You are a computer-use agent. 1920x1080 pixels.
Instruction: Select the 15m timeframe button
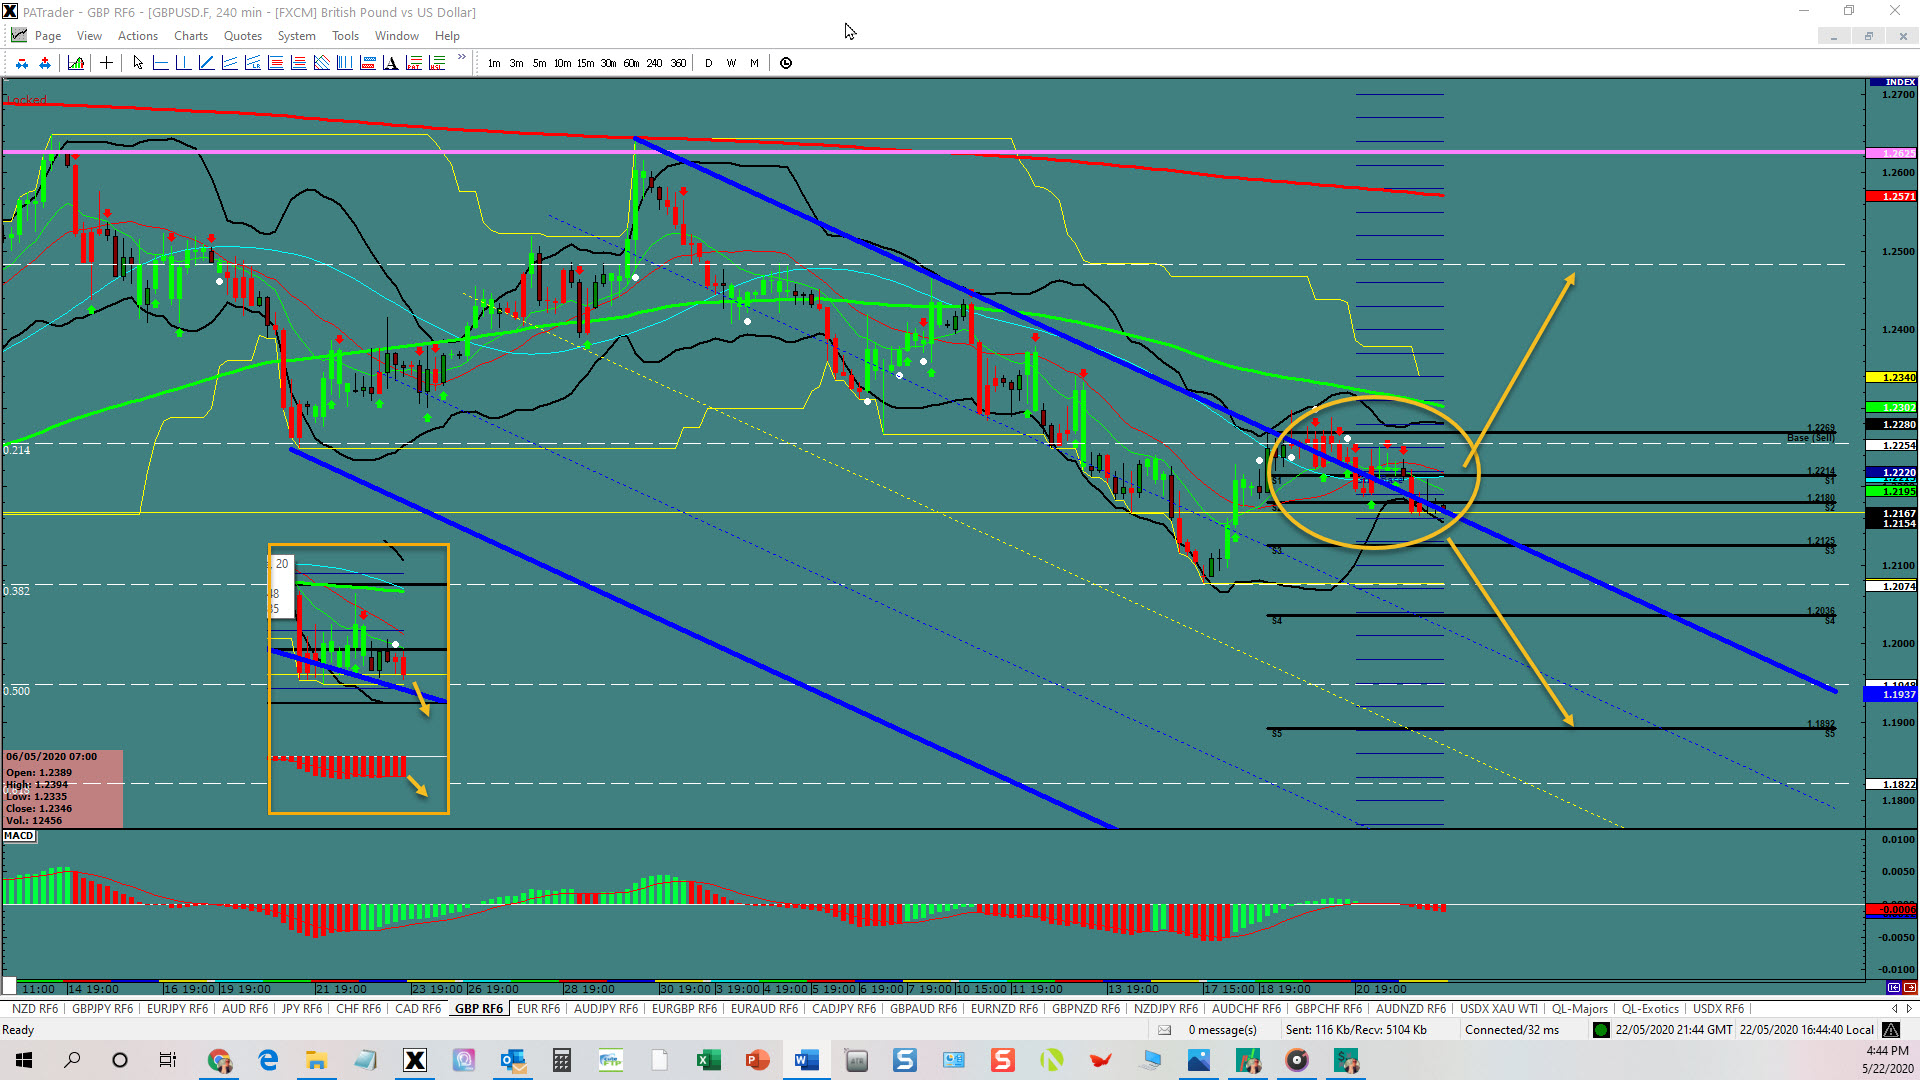[x=585, y=63]
